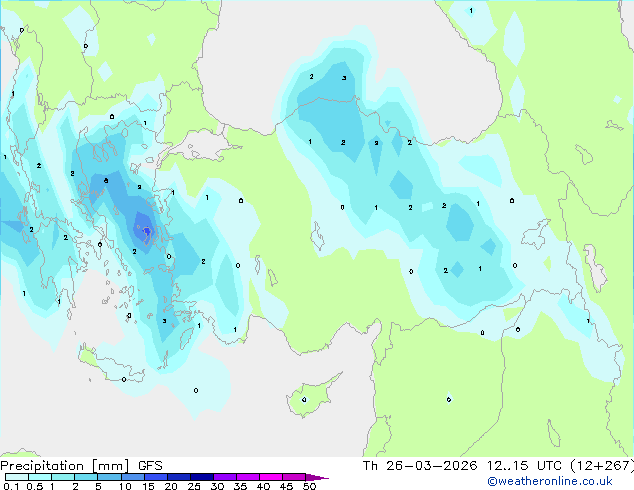The image size is (634, 490).
Task: Click the legend label '20'
Action: (x=171, y=486)
